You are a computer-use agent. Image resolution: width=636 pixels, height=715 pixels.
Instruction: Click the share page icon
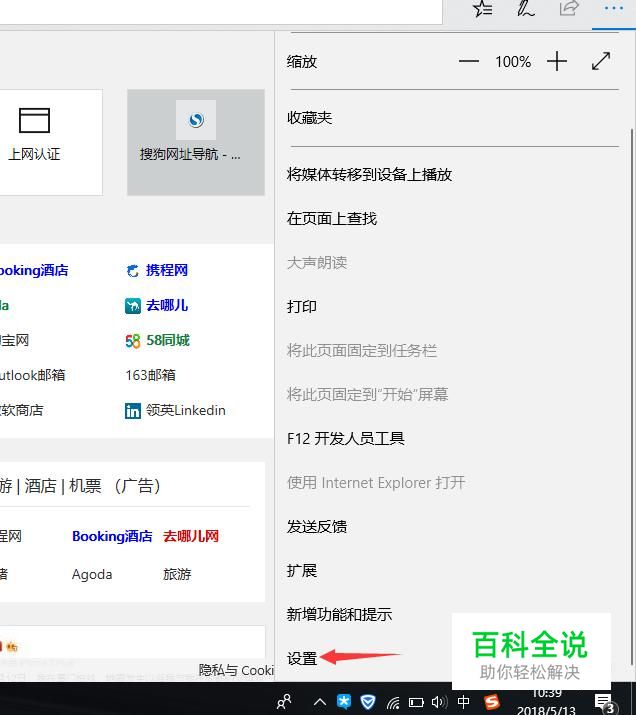(x=569, y=8)
